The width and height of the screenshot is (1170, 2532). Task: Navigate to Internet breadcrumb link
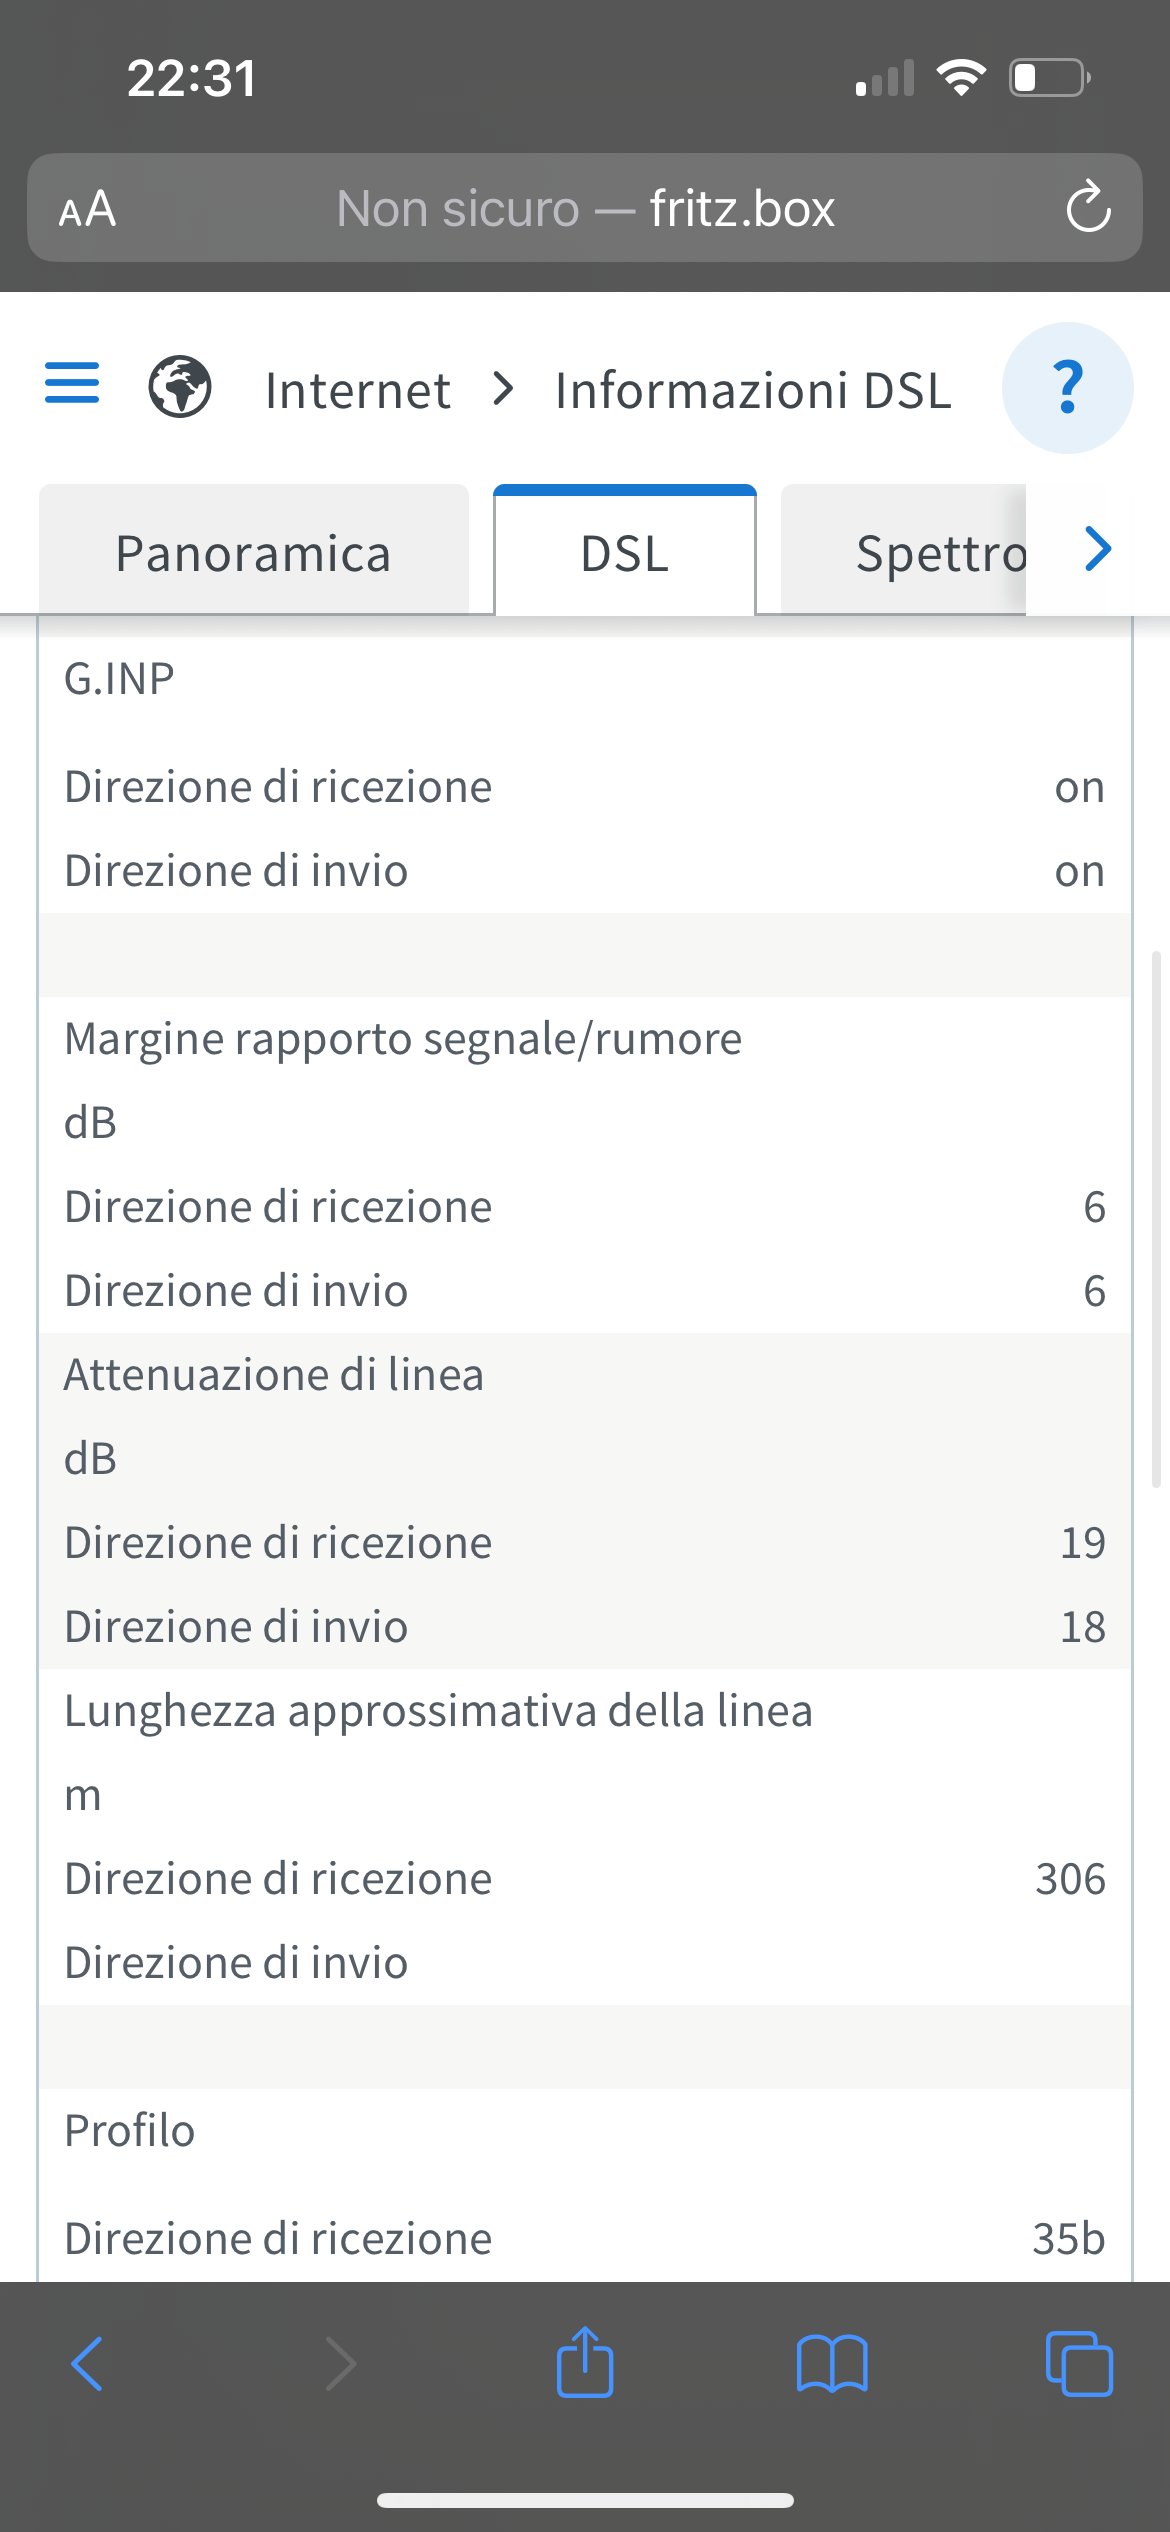pyautogui.click(x=357, y=390)
